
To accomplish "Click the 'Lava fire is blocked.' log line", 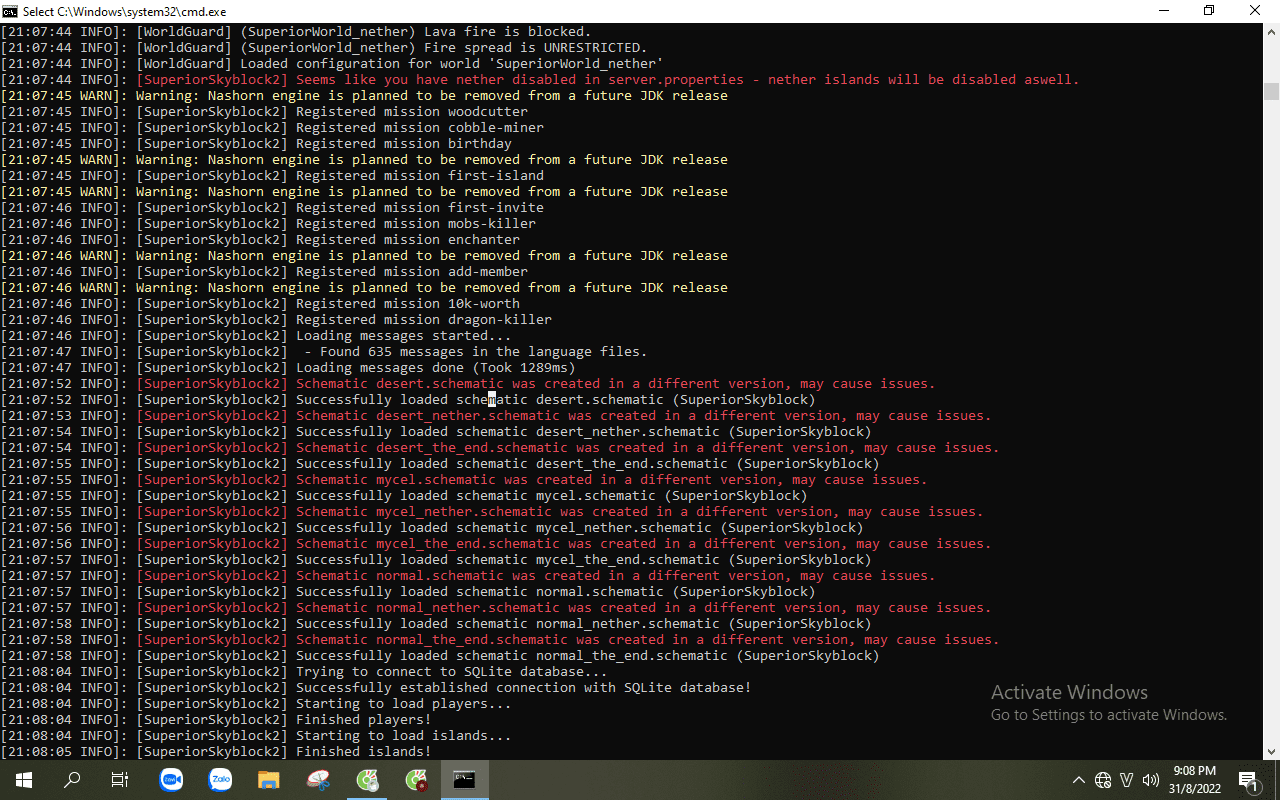I will pos(296,32).
